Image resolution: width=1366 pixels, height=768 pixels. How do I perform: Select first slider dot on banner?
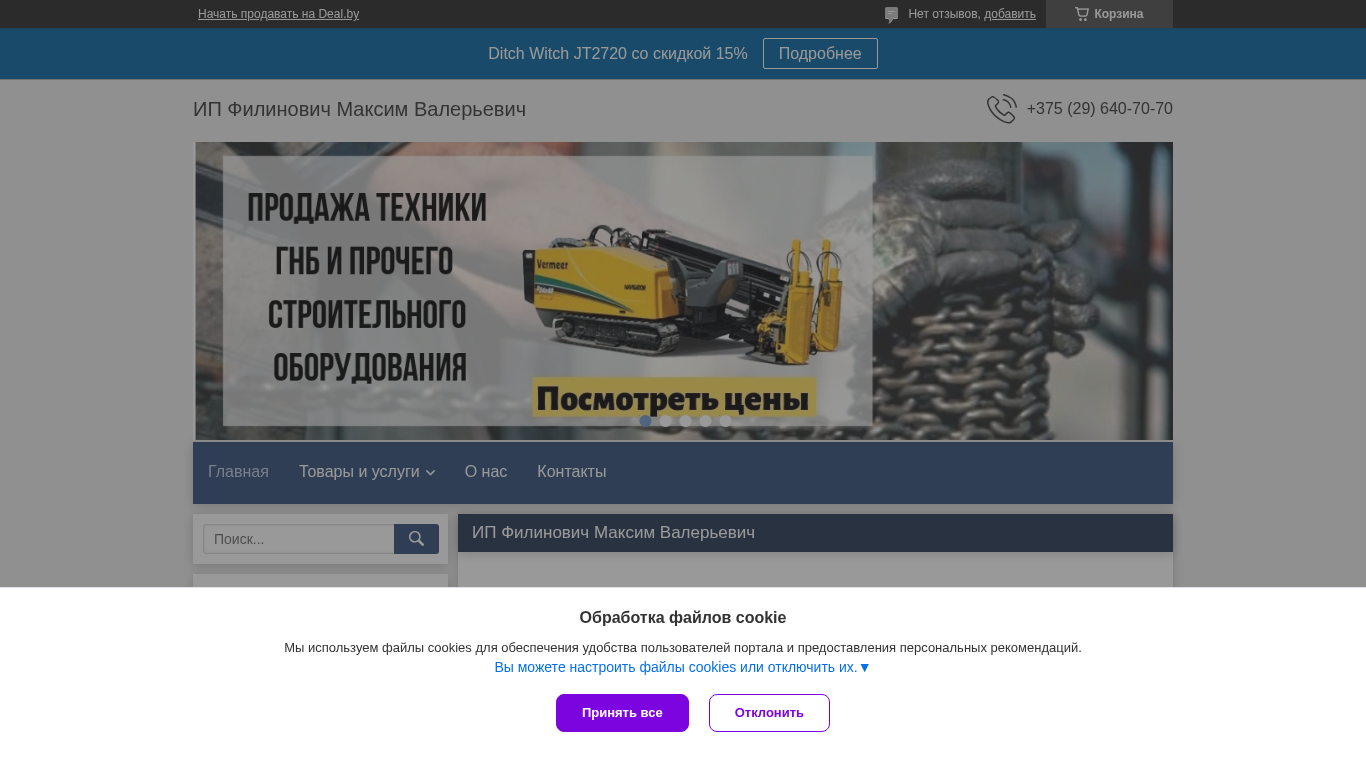pos(645,421)
